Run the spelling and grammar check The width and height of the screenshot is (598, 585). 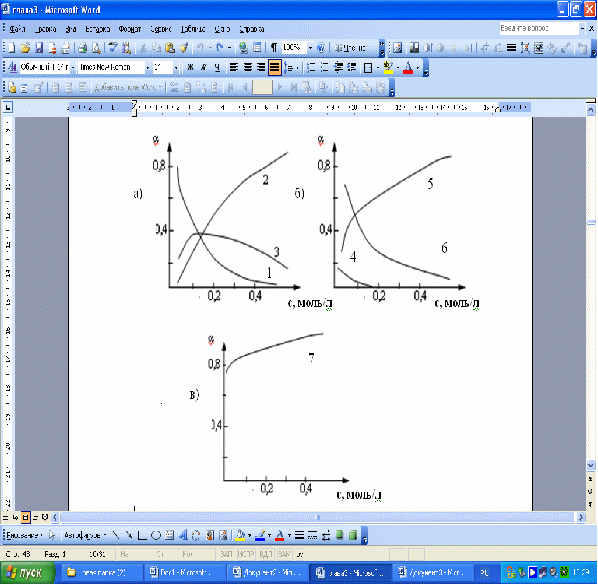113,48
